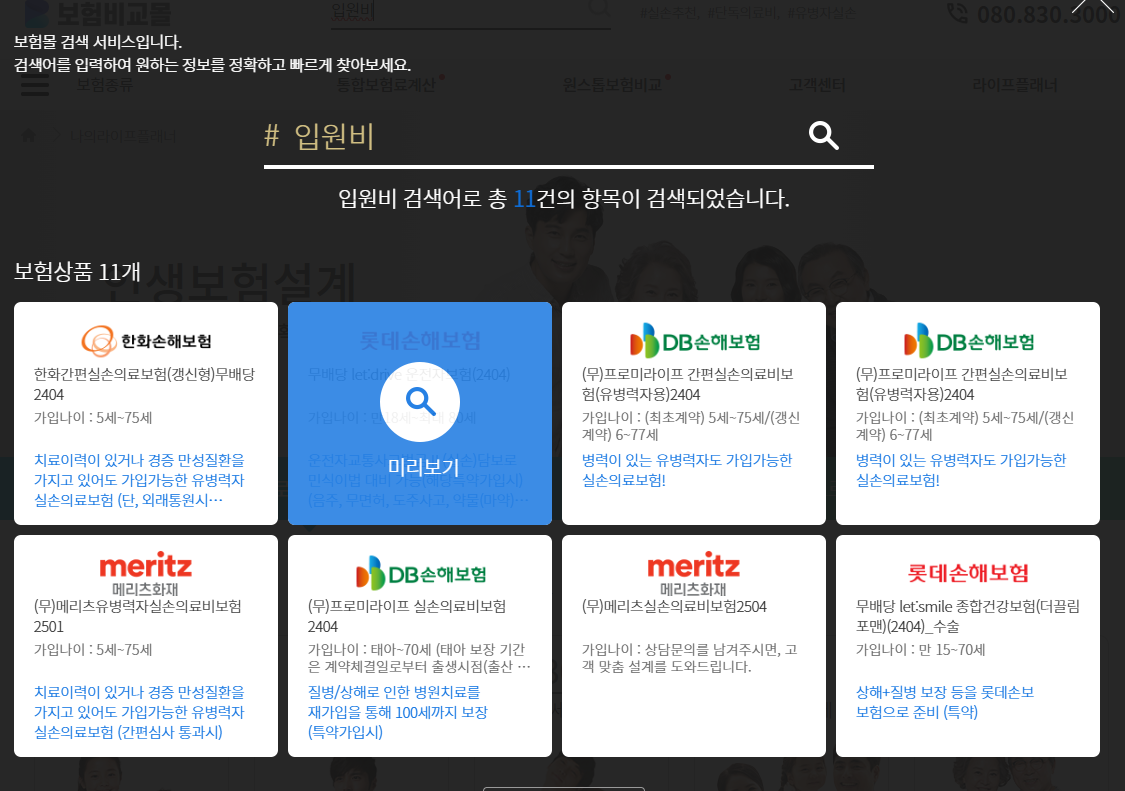Open the 미리보기 preview magnifier button
1125x791 pixels.
click(420, 402)
